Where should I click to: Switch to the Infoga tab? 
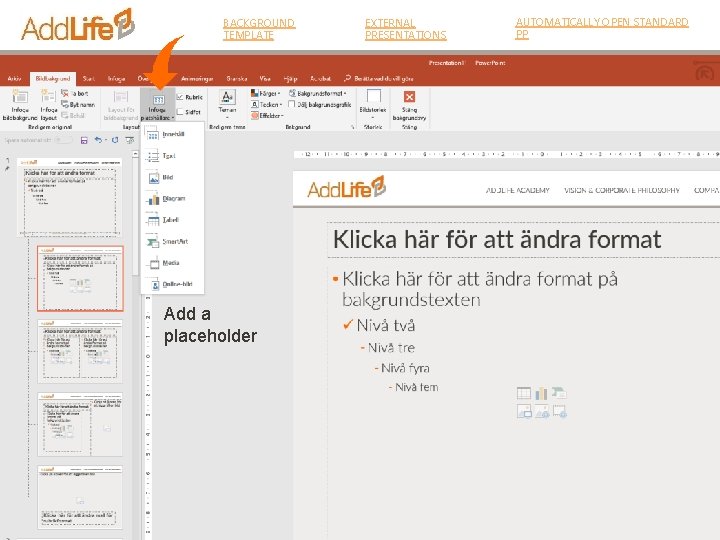pos(116,79)
